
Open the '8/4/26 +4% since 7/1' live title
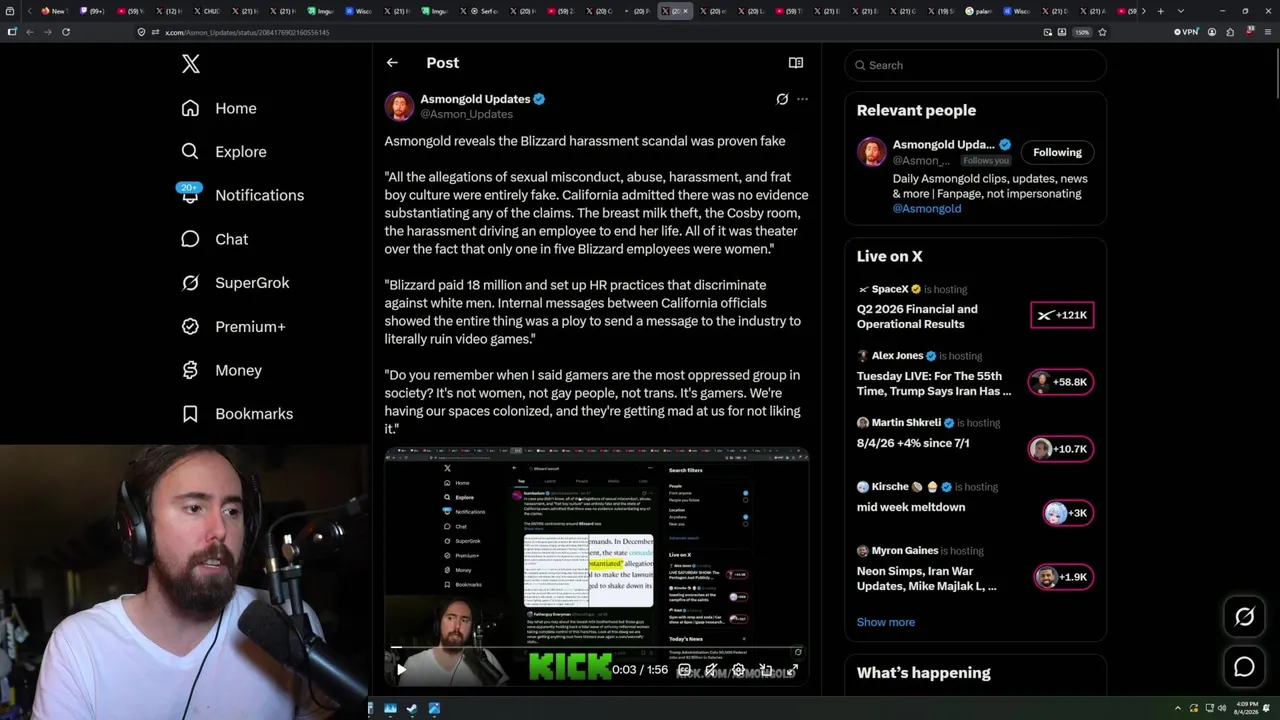913,443
